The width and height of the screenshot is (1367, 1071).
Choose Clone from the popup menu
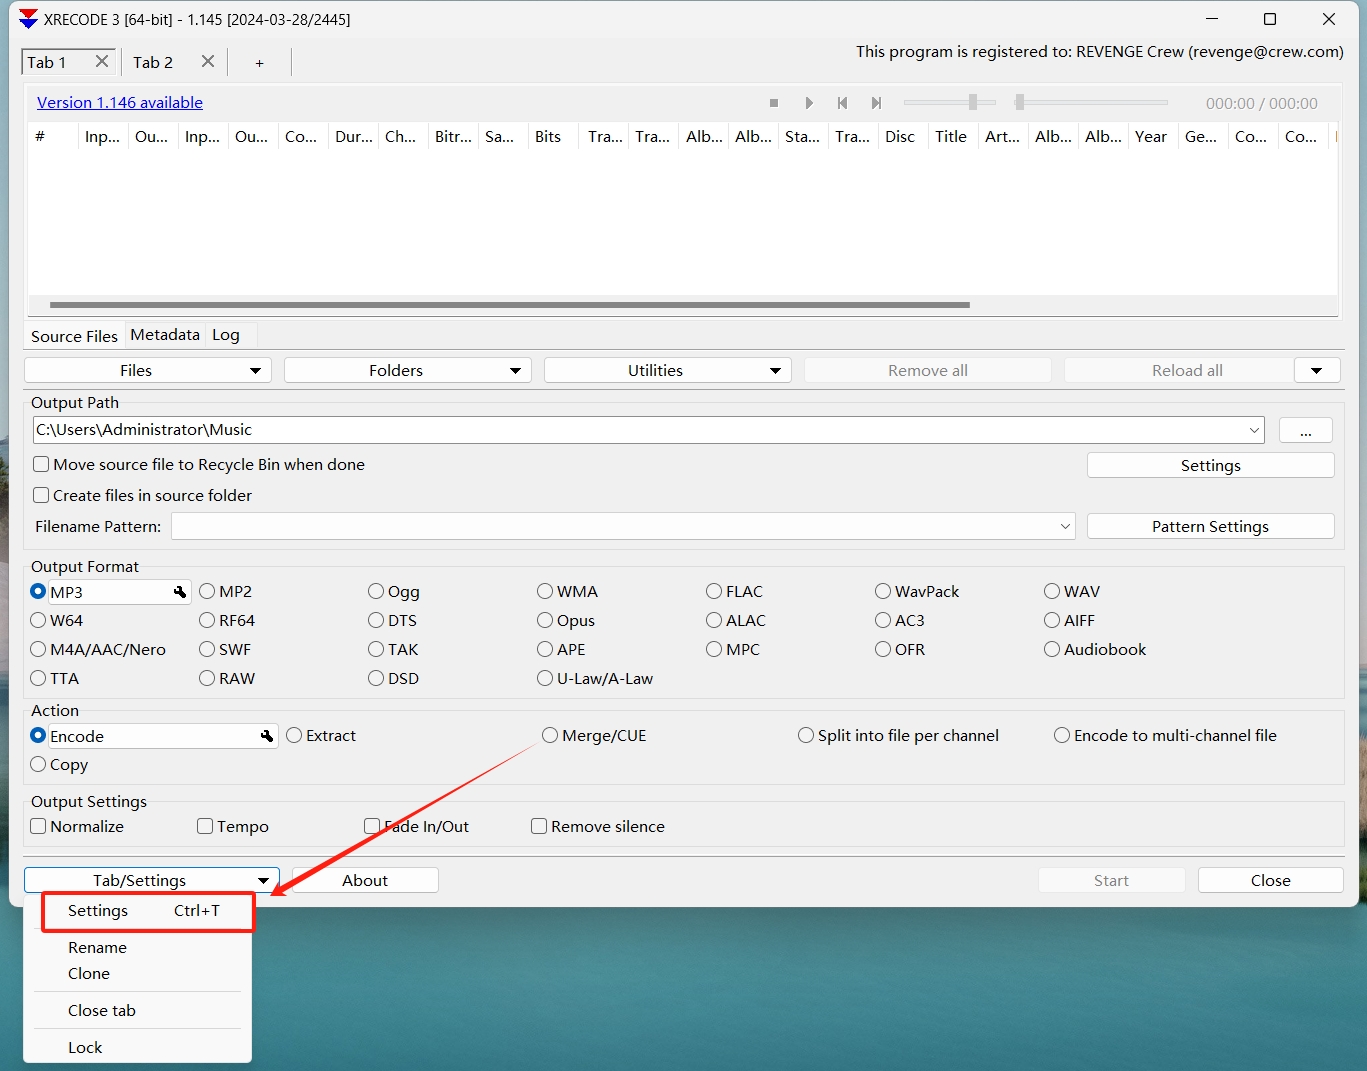[89, 974]
